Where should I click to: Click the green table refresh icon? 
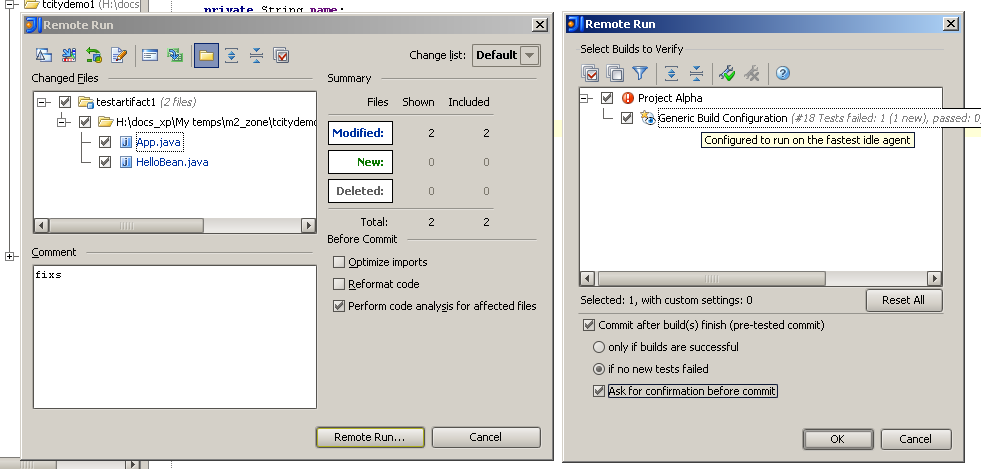pos(175,56)
